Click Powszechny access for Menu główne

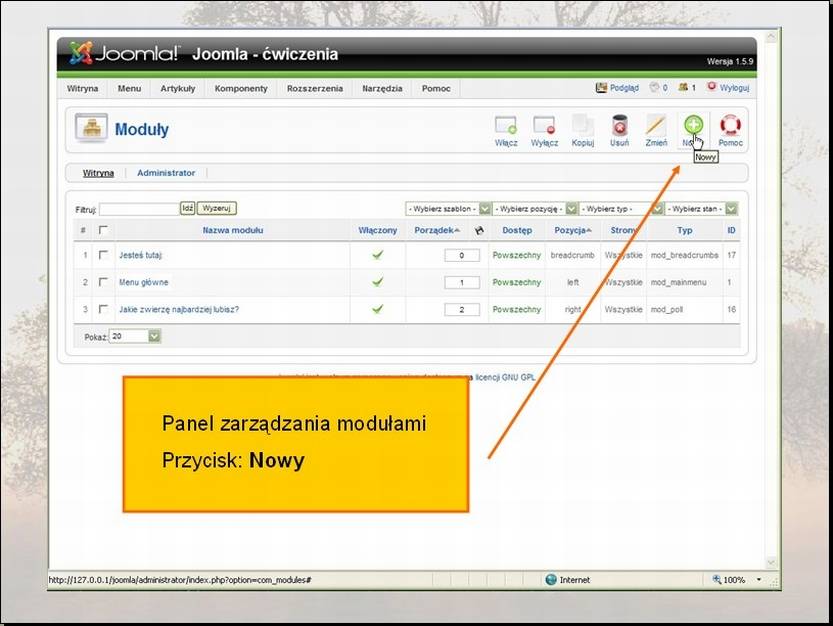516,282
